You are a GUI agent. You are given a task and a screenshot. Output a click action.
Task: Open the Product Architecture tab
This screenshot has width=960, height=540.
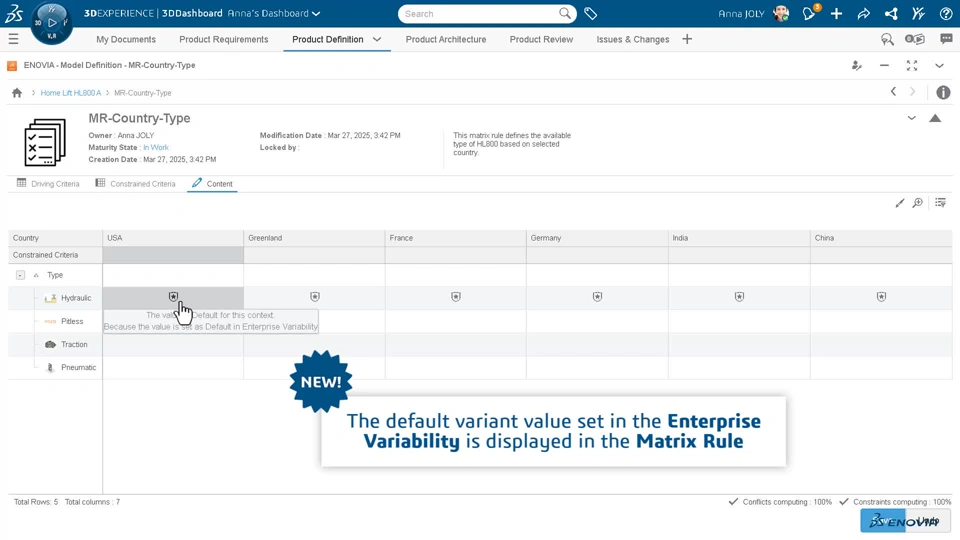coord(446,39)
